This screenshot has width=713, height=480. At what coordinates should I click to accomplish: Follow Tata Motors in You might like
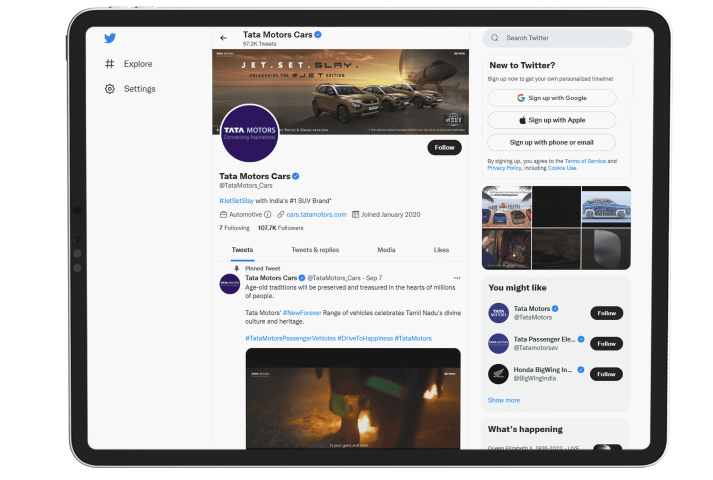click(x=607, y=313)
